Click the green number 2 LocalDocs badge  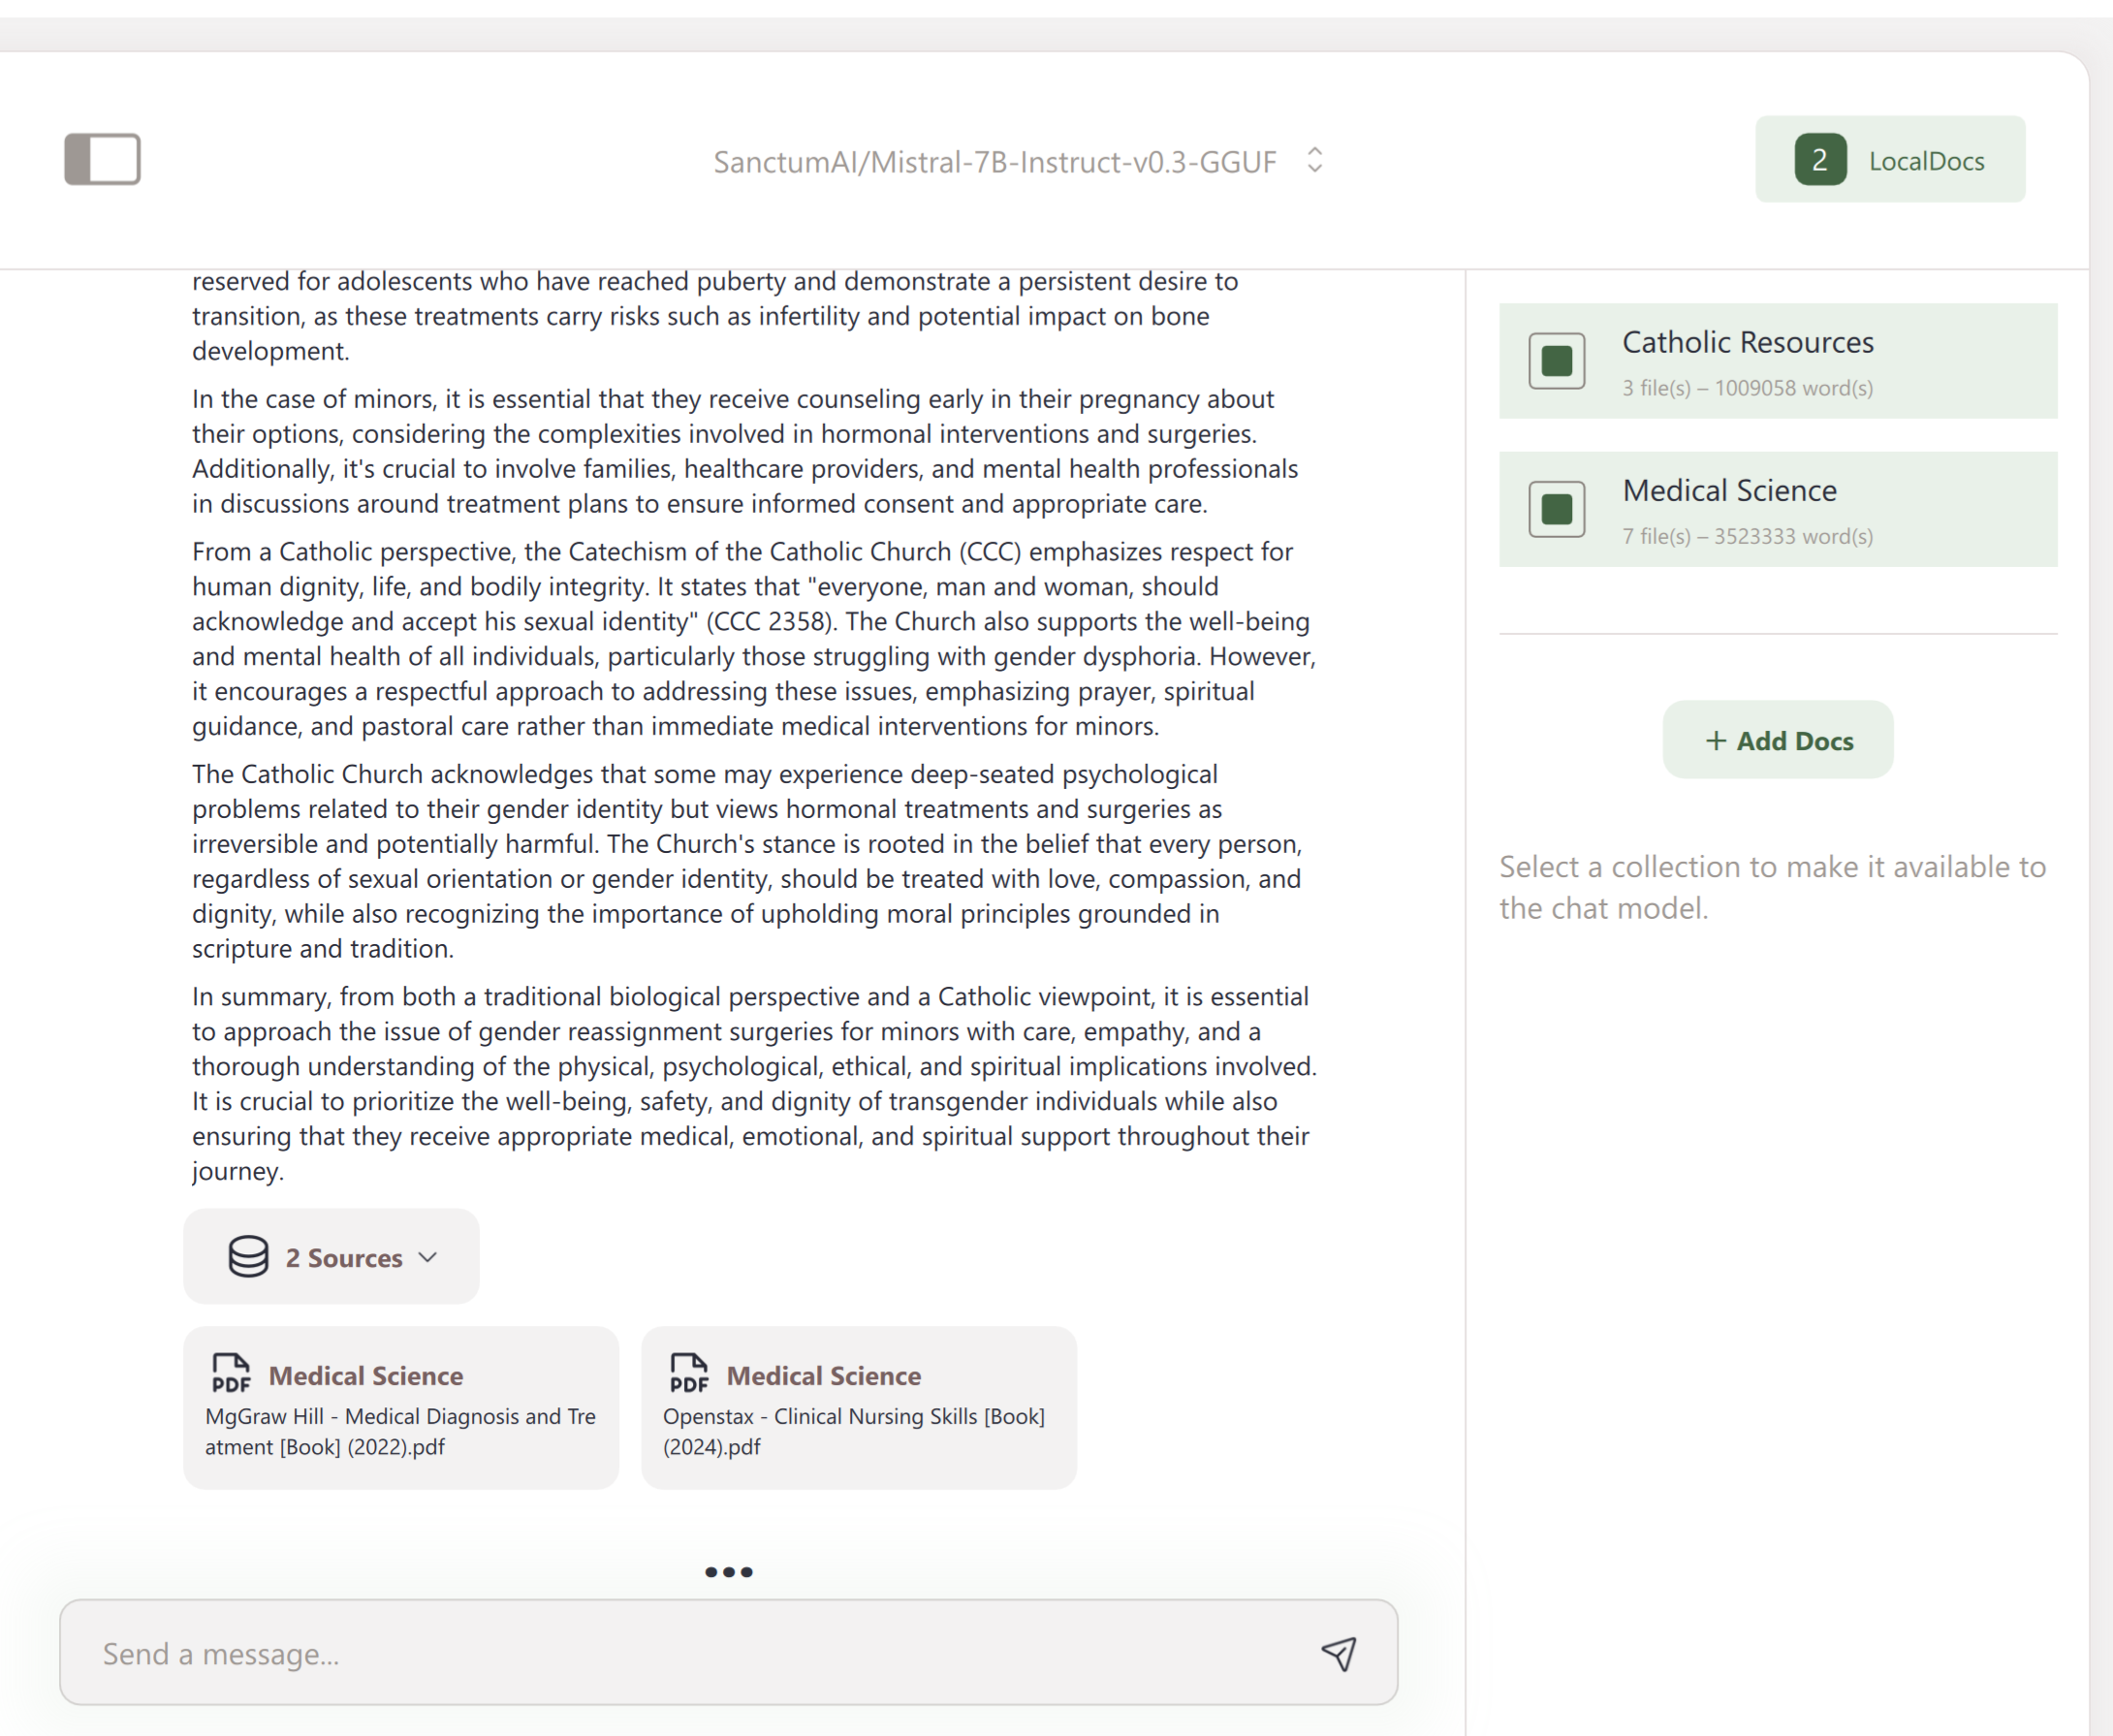tap(1820, 160)
